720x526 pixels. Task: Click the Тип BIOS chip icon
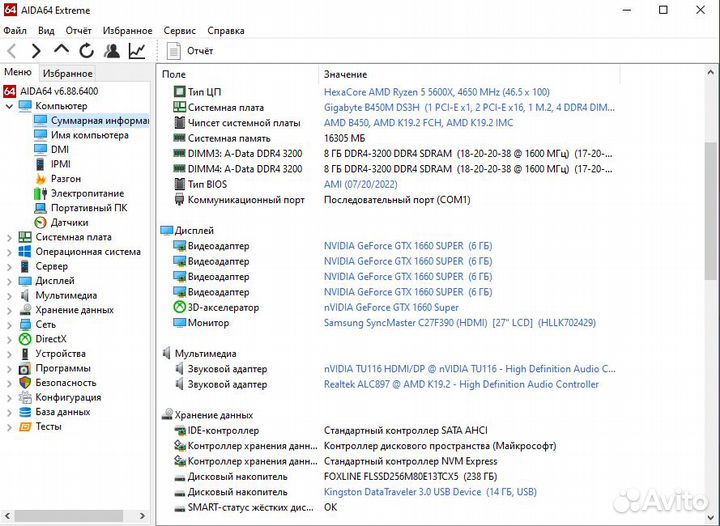[x=179, y=184]
